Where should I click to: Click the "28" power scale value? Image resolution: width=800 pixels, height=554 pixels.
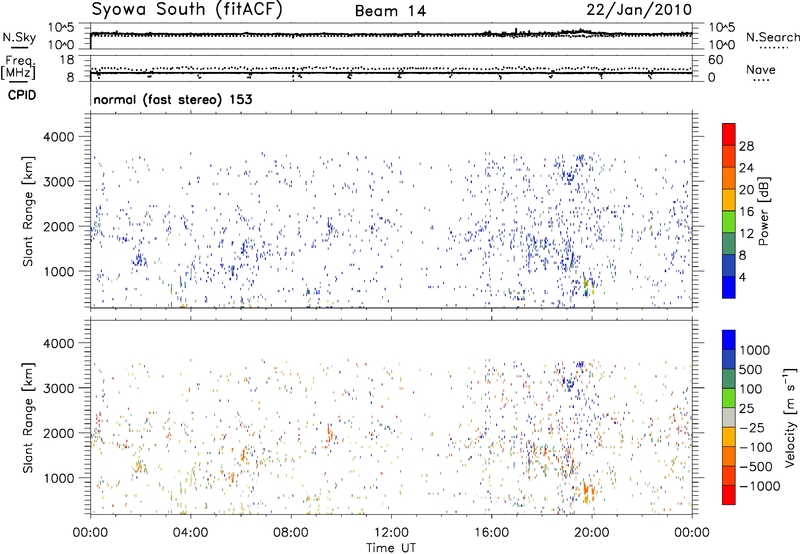(x=746, y=146)
